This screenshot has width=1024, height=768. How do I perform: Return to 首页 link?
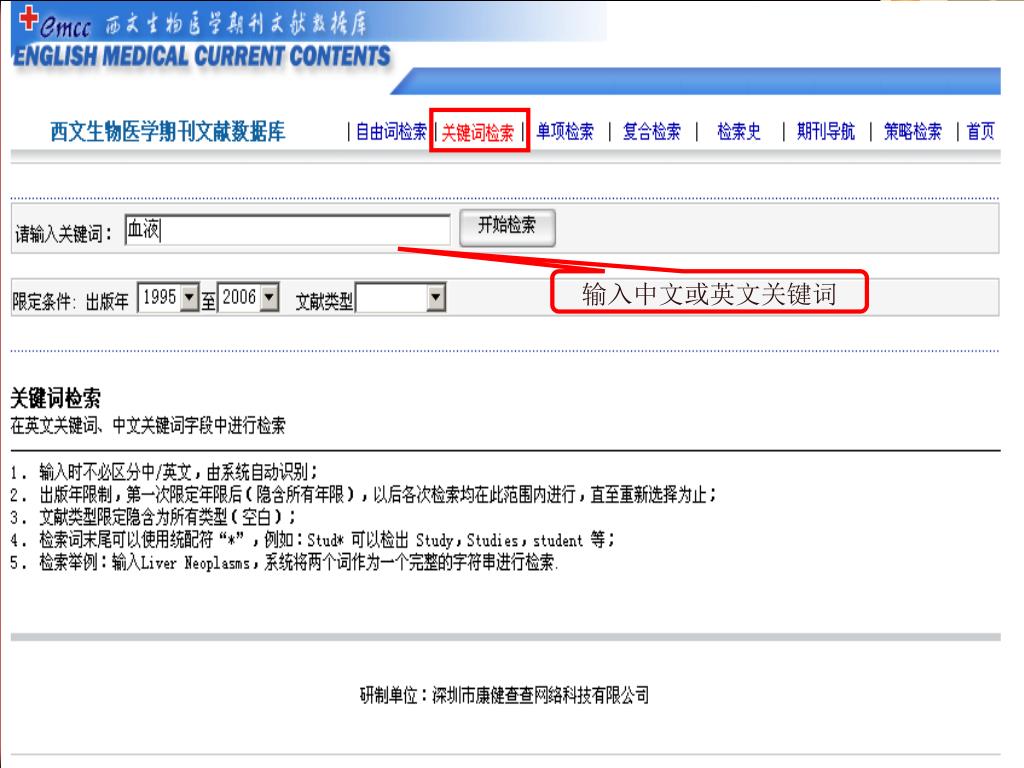[980, 132]
